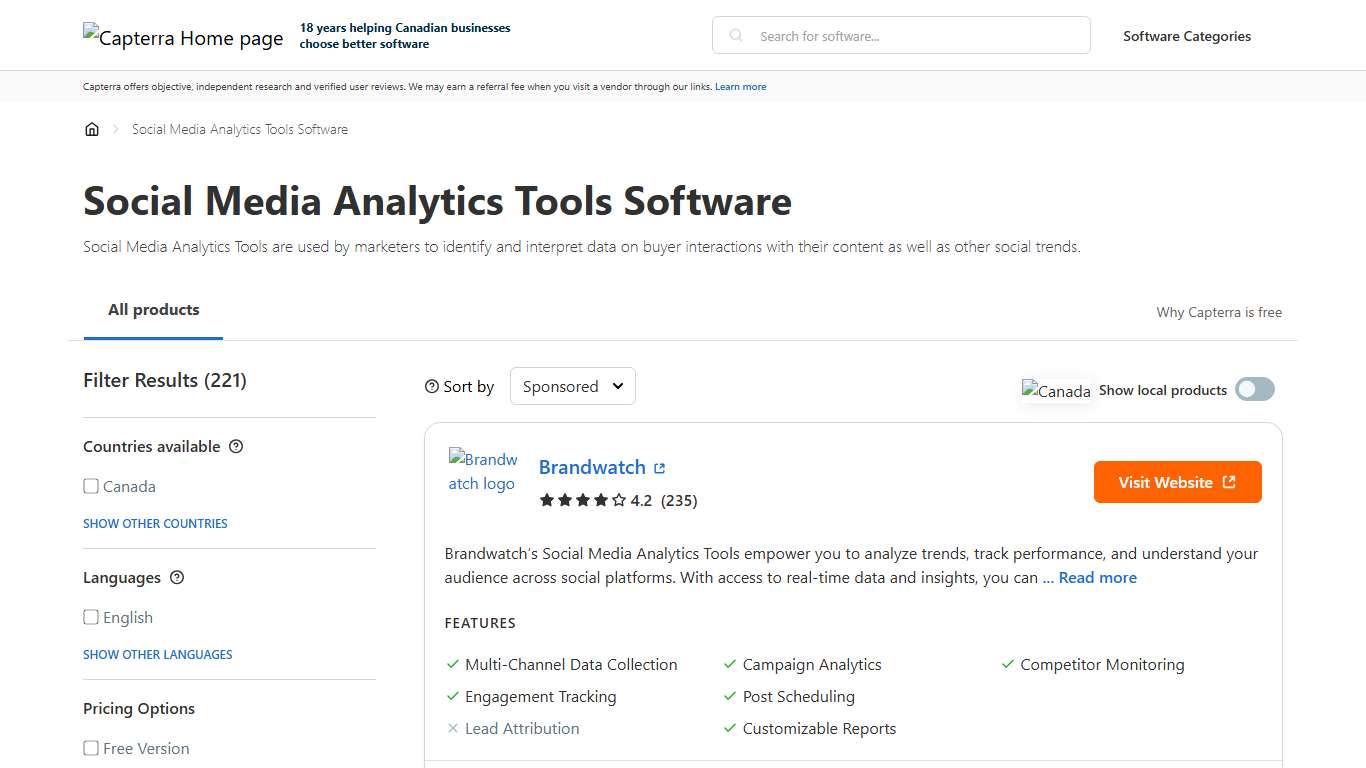Open the Sort by help tooltip icon

(x=431, y=385)
